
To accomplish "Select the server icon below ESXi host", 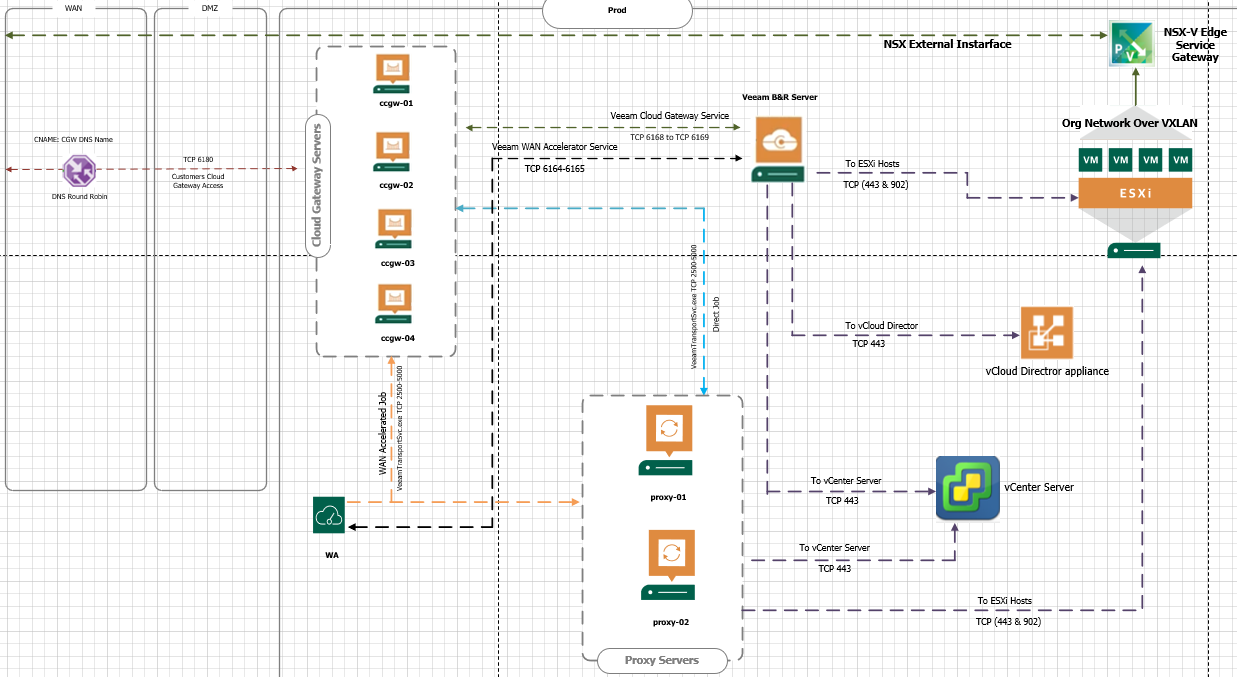I will (x=1134, y=250).
